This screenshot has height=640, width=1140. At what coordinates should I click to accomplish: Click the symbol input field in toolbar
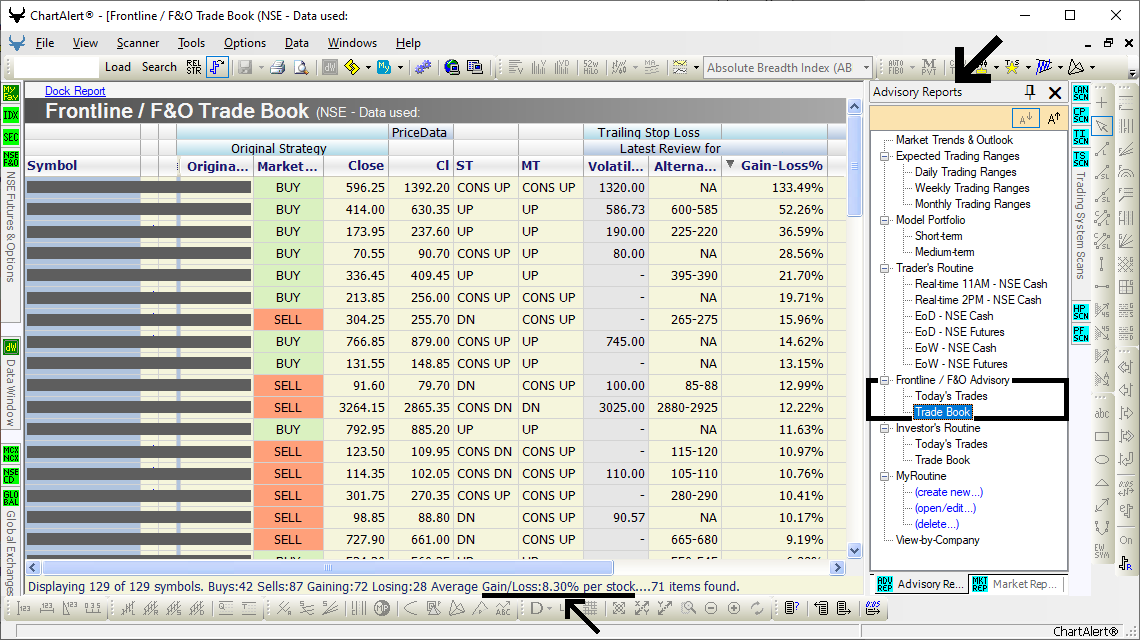point(56,67)
